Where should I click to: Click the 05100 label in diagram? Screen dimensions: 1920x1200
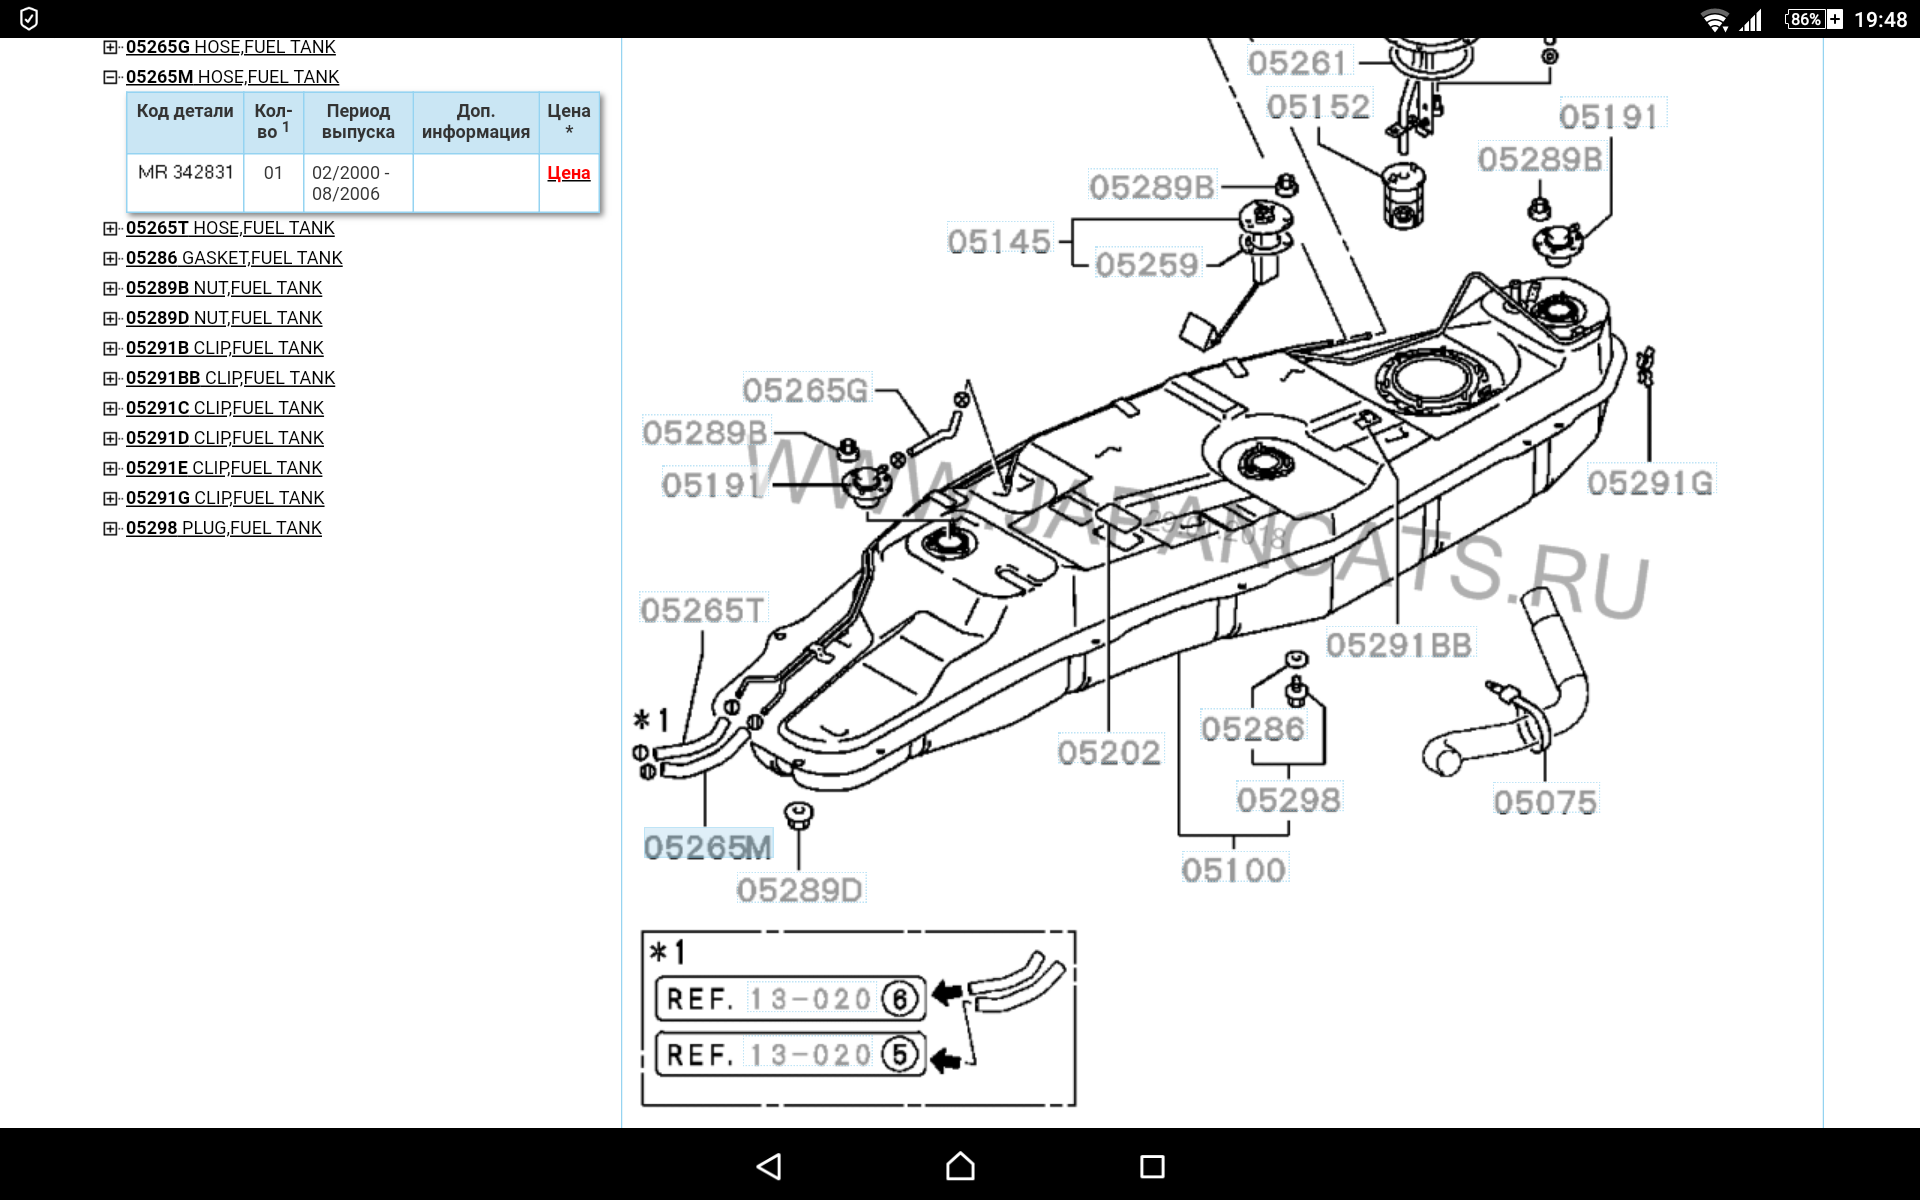1233,869
